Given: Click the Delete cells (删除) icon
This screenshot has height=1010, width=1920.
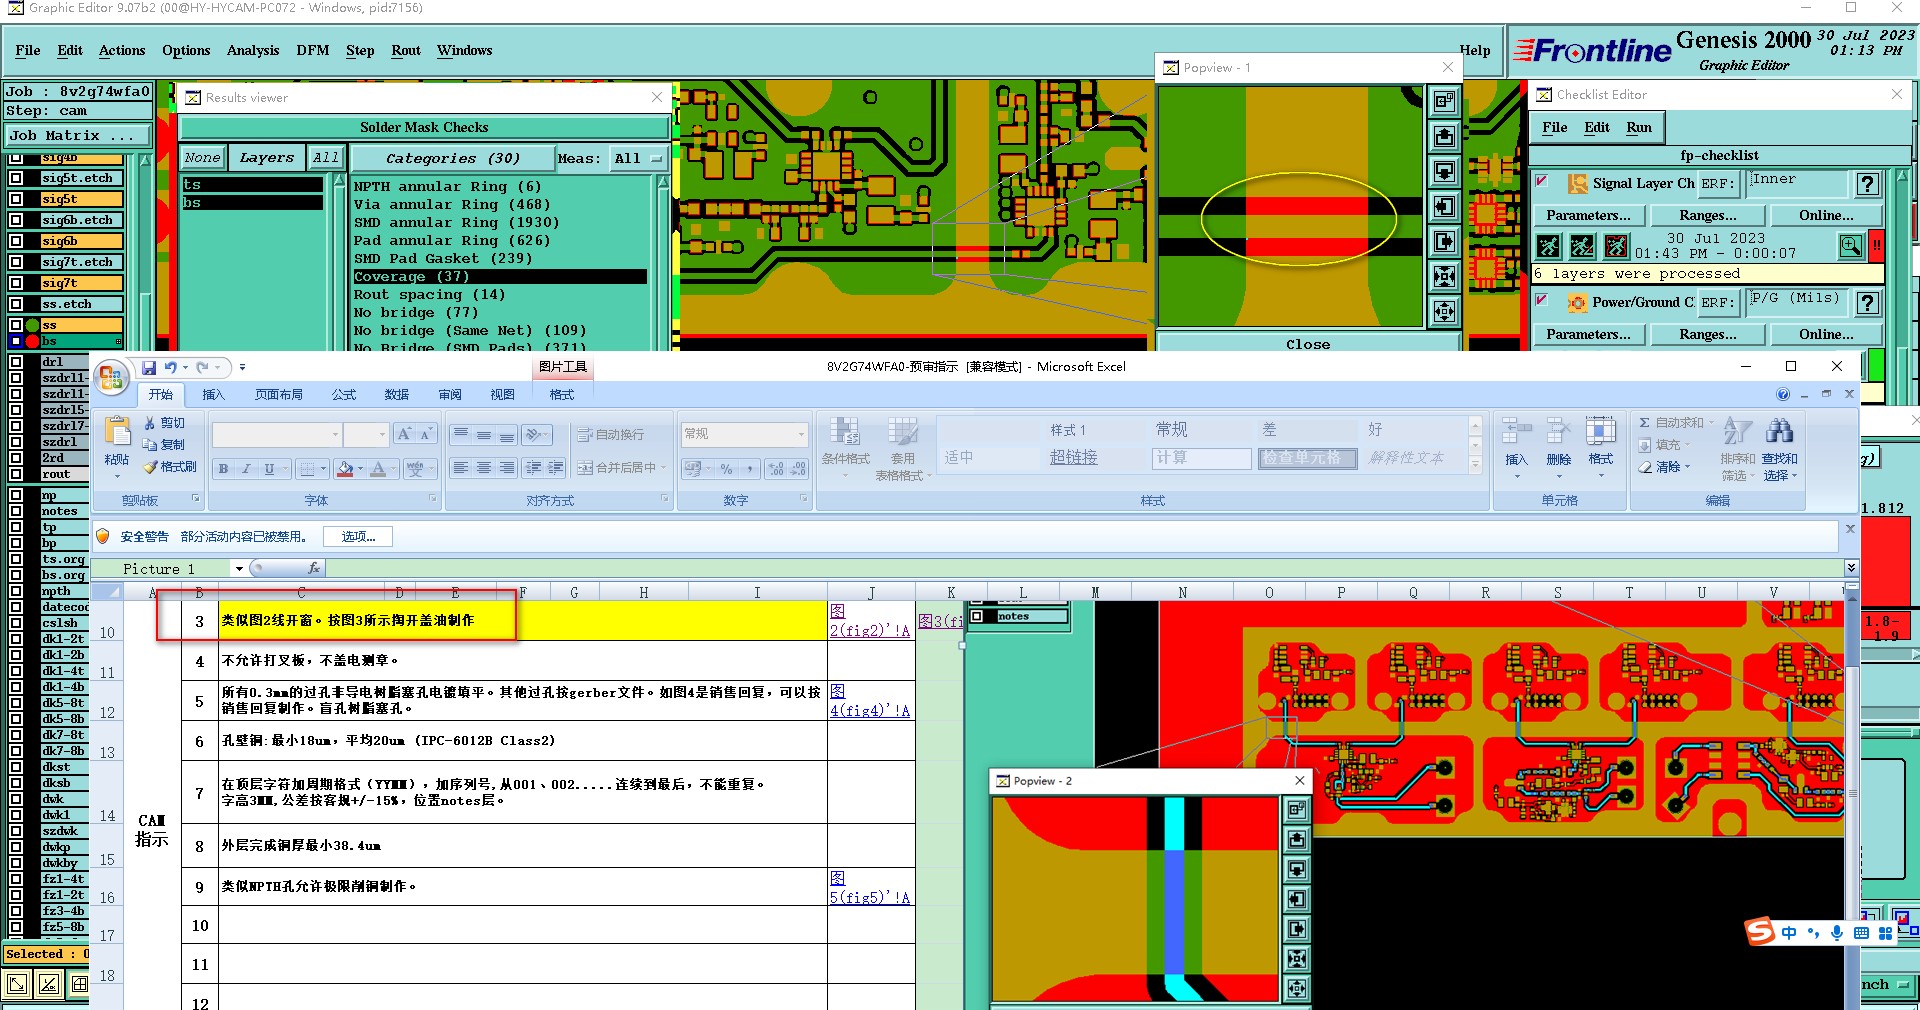Looking at the screenshot, I should point(1558,431).
